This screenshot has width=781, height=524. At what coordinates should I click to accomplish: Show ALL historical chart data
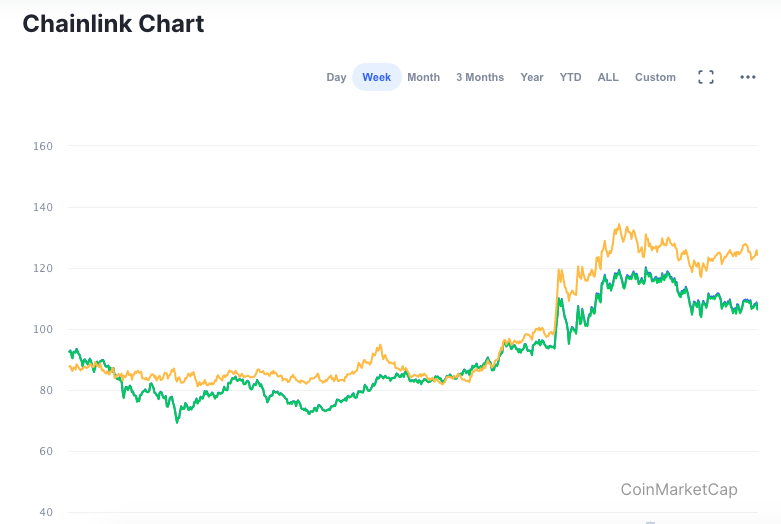[608, 77]
